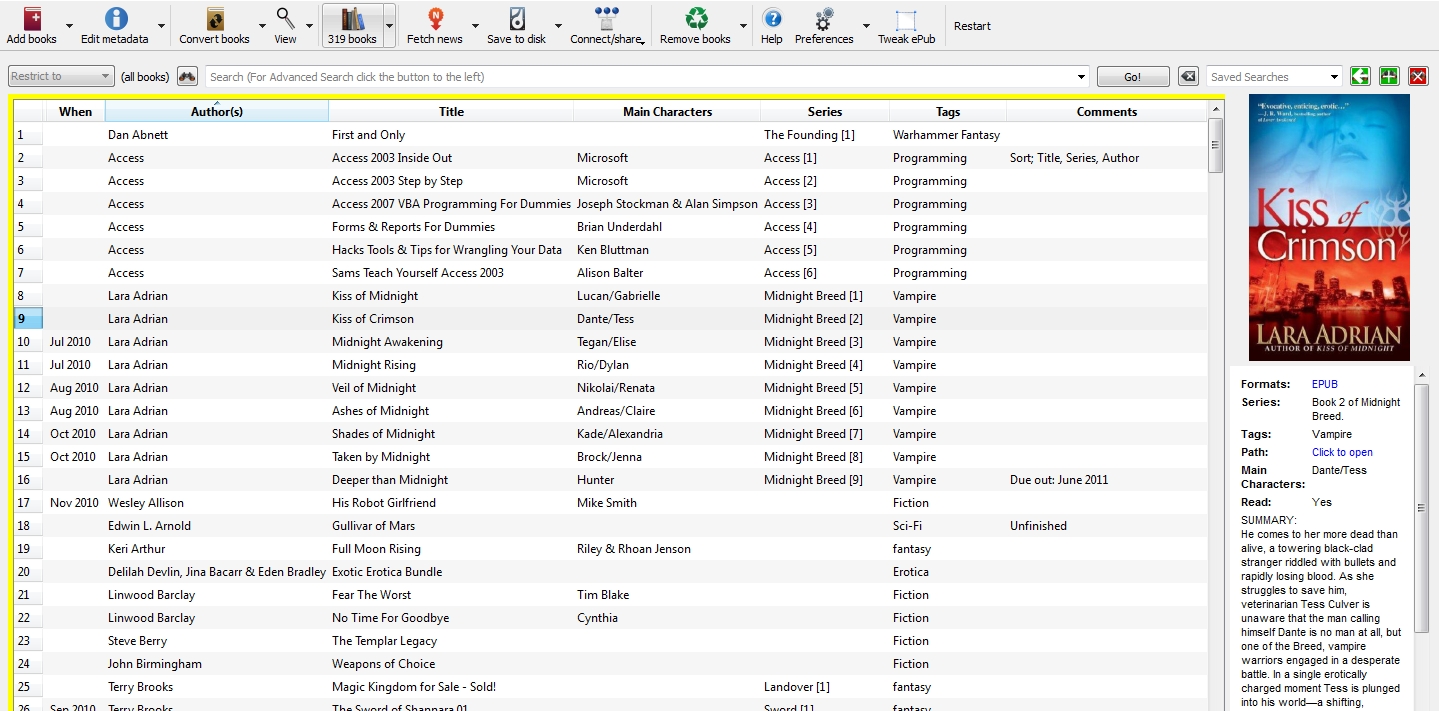This screenshot has width=1439, height=711.
Task: Click the Kiss of Crimson cover image
Action: (1329, 228)
